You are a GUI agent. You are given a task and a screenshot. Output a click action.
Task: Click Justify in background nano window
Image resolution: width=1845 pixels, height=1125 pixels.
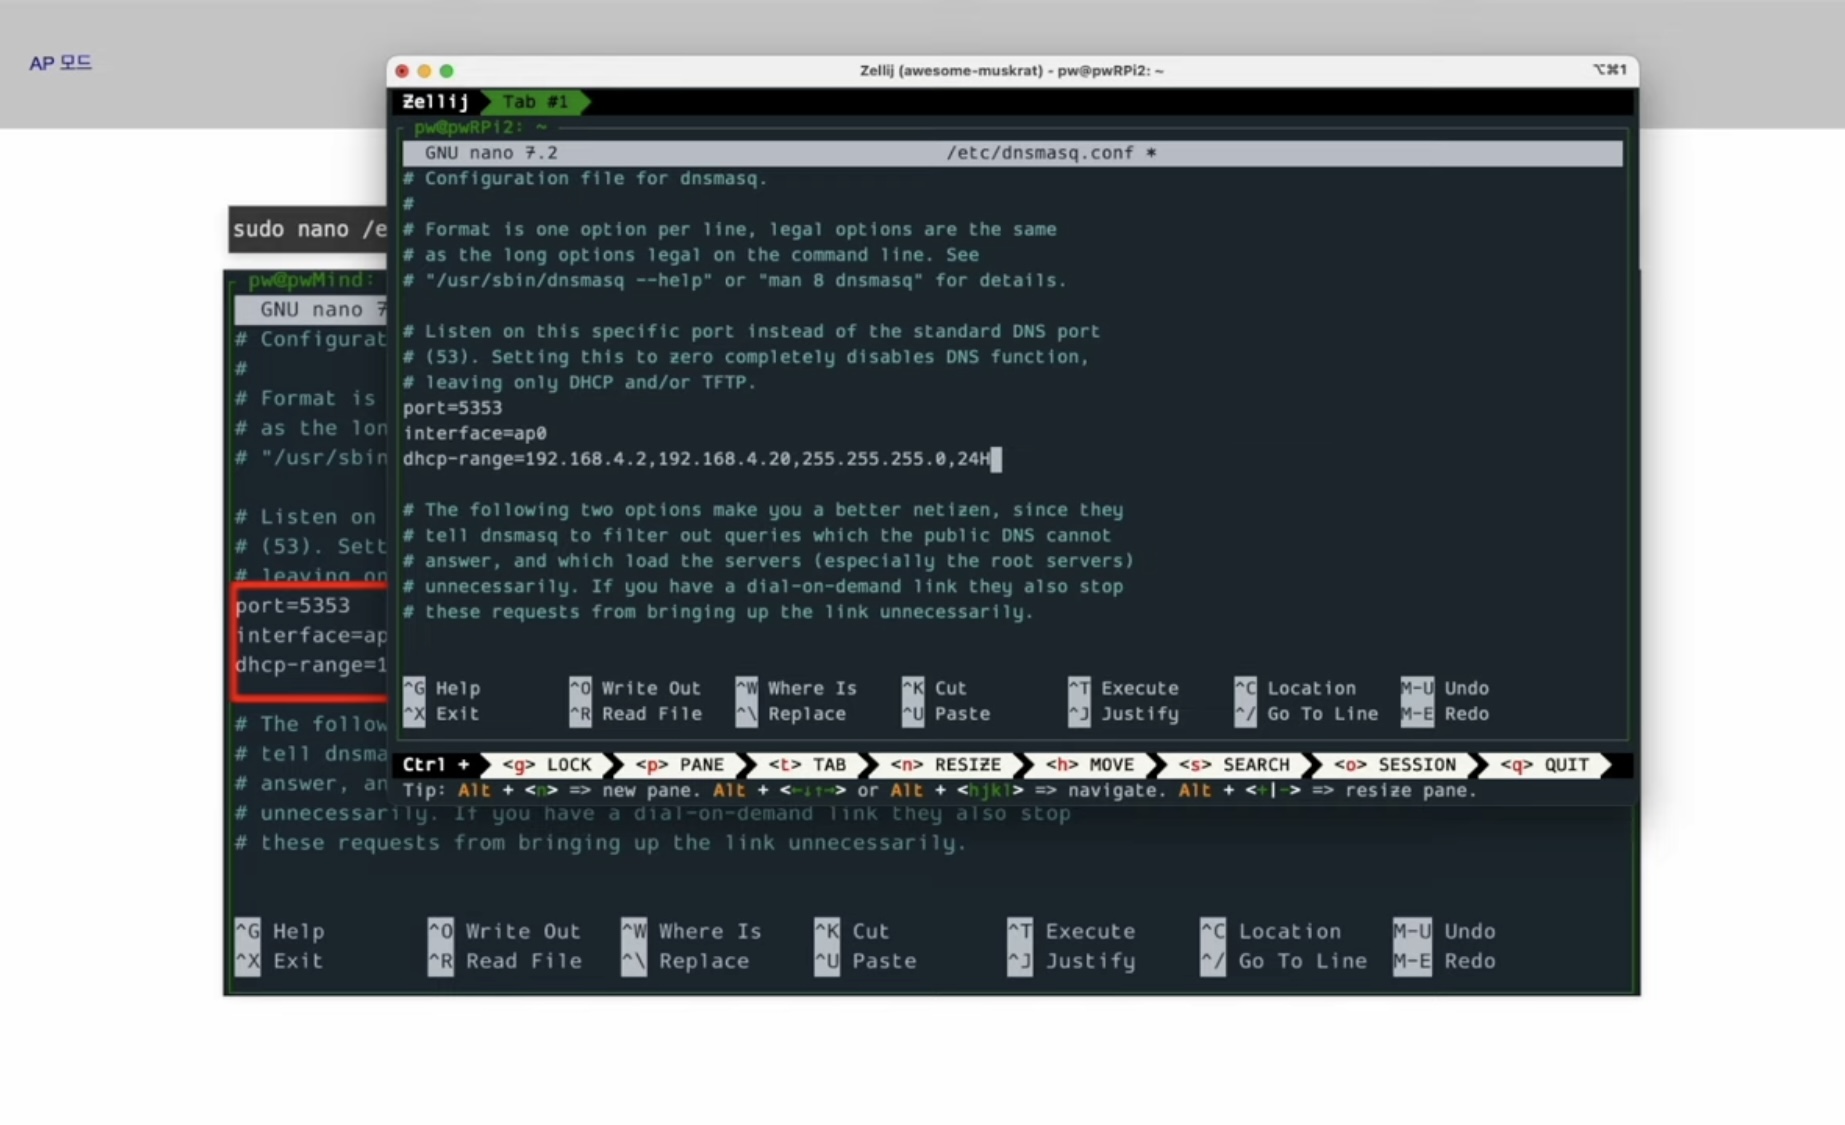pos(1072,961)
